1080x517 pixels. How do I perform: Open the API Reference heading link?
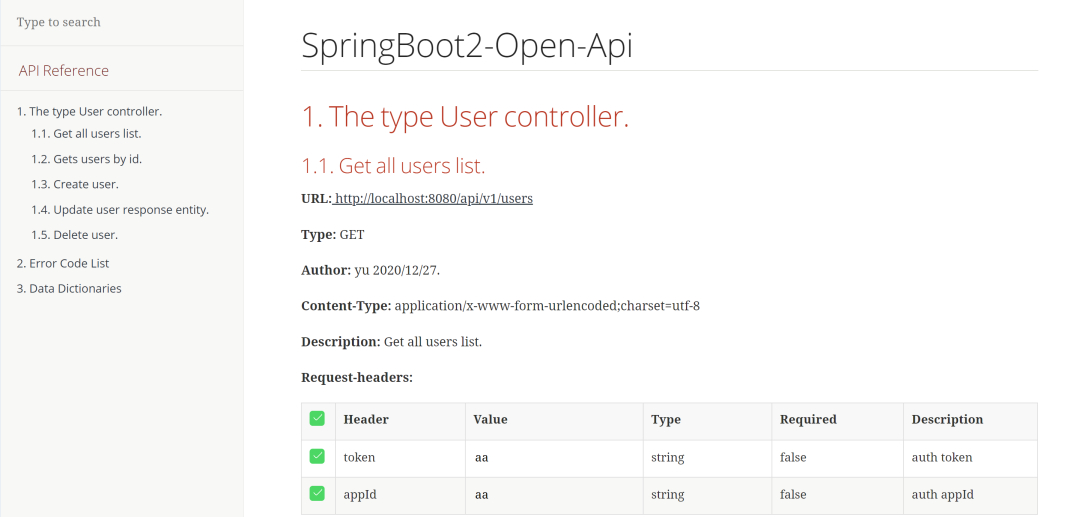64,71
